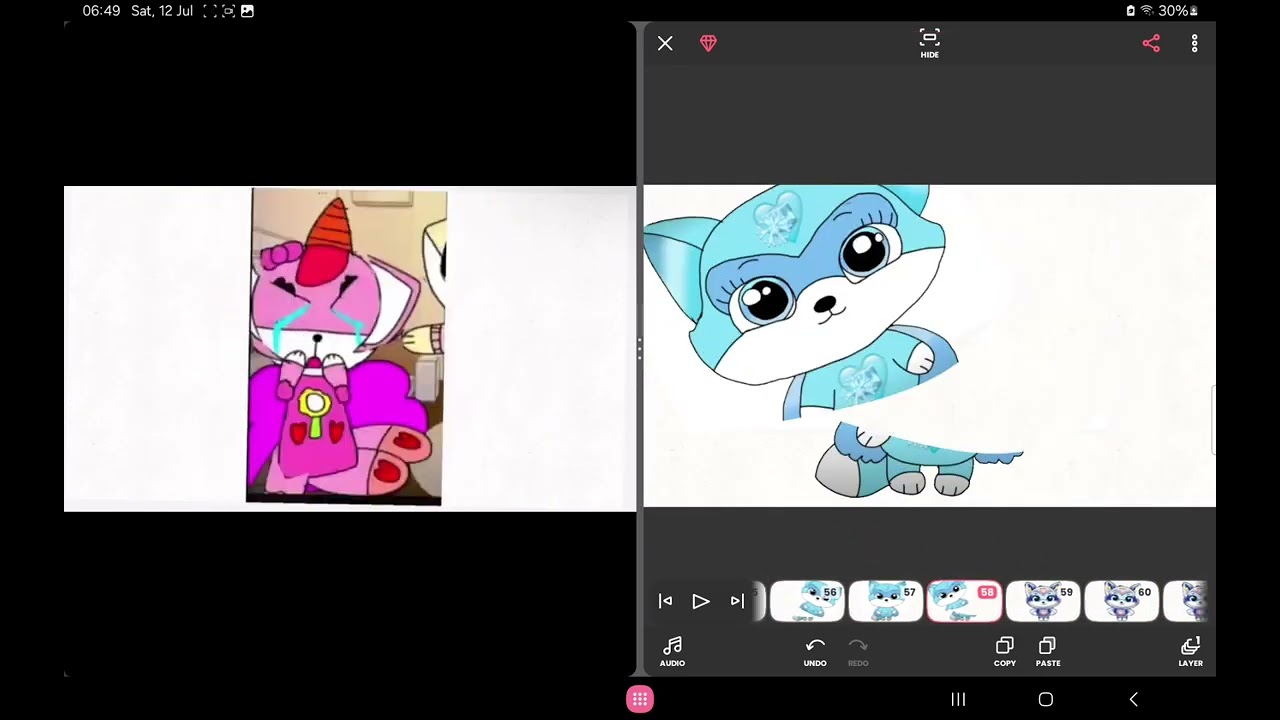Select frame 59 thumbnail

pos(1043,601)
